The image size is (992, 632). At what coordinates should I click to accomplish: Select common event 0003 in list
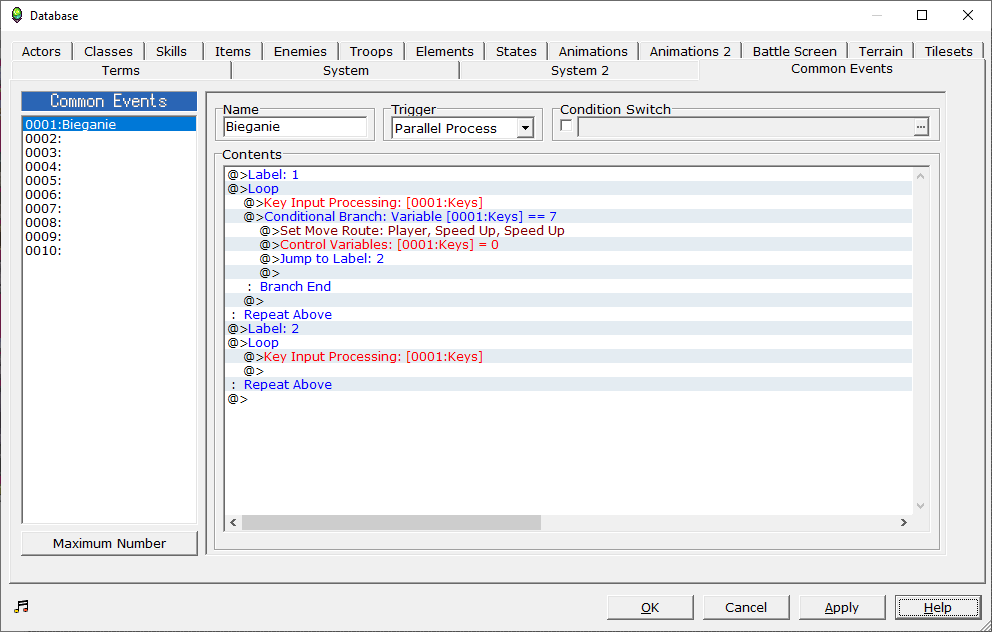(109, 152)
